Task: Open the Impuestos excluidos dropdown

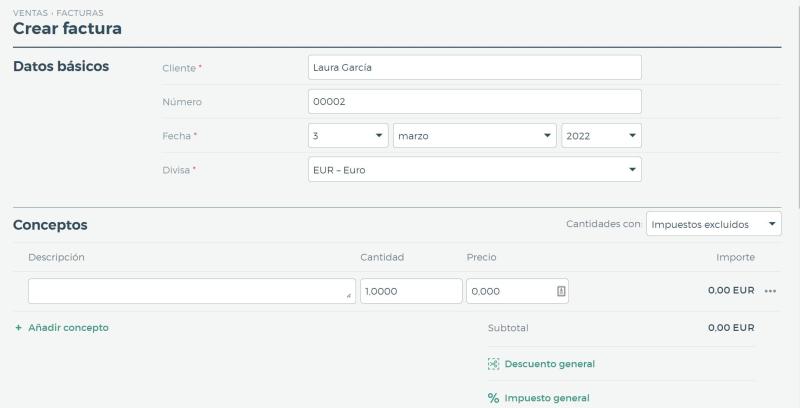Action: pos(713,224)
